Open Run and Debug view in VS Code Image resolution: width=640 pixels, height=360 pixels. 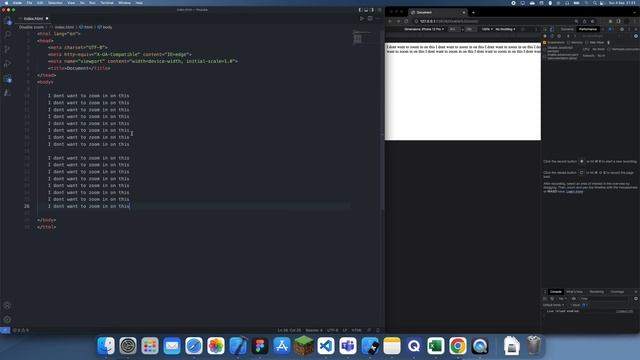tap(8, 64)
